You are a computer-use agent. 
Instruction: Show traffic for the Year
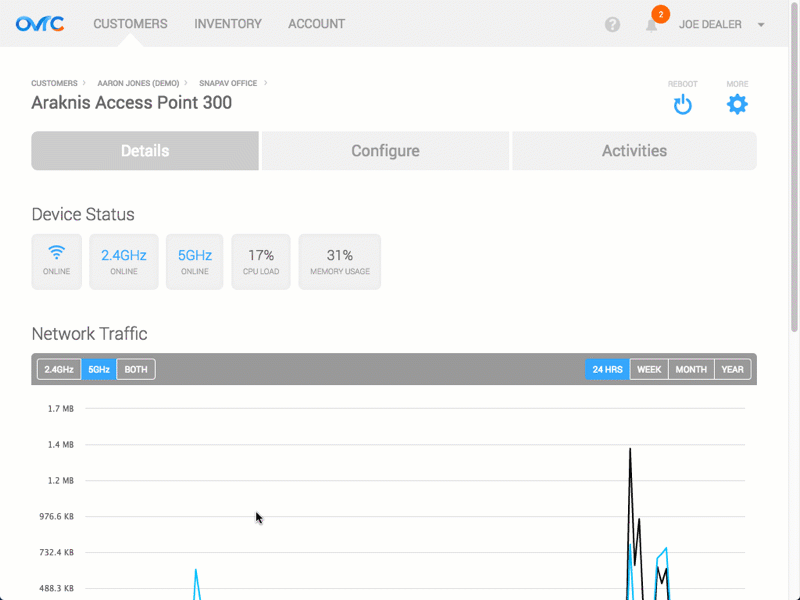click(x=733, y=369)
